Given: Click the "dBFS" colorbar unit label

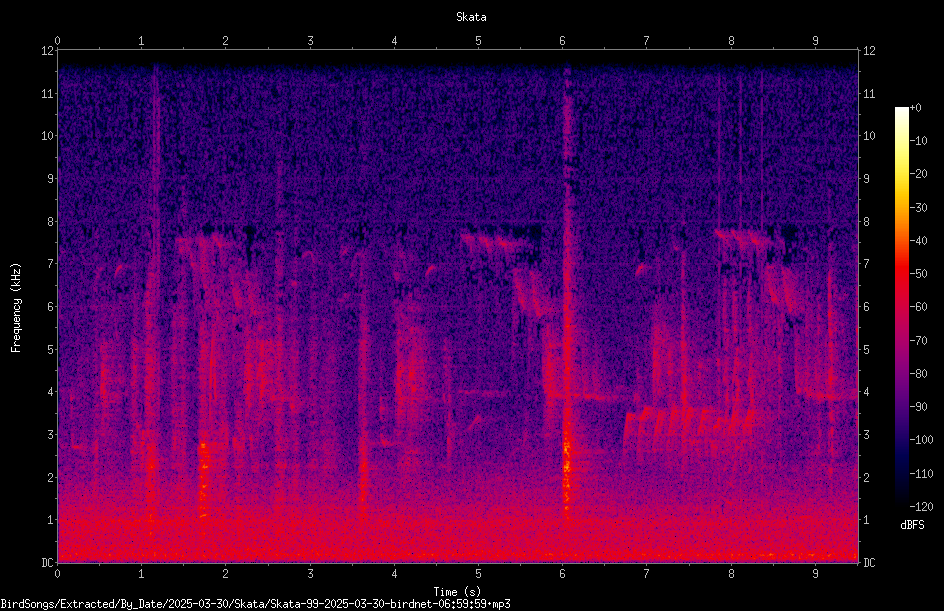Looking at the screenshot, I should click(912, 525).
